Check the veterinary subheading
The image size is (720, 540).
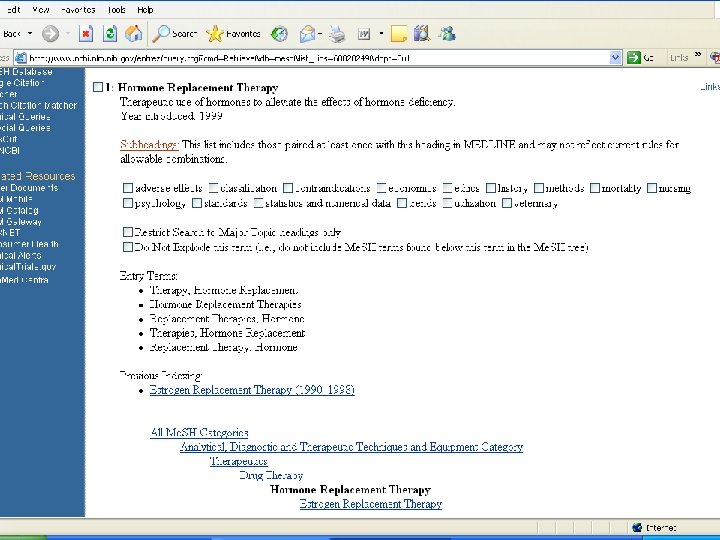pos(506,203)
